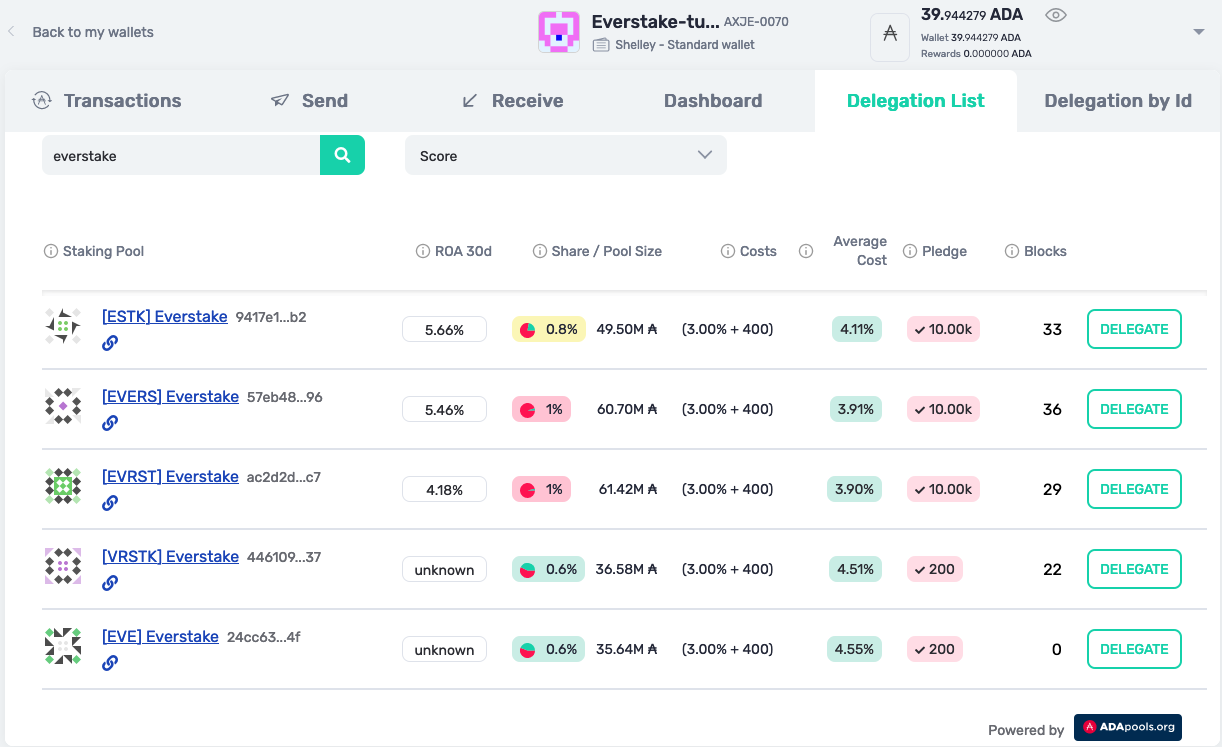Open the ADApools.org badge
Viewport: 1222px width, 747px height.
click(x=1128, y=727)
